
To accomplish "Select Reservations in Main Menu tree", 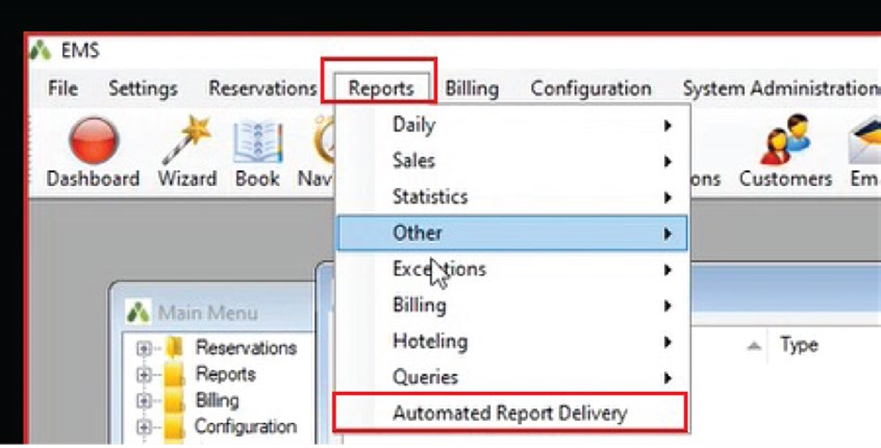I will (x=246, y=349).
